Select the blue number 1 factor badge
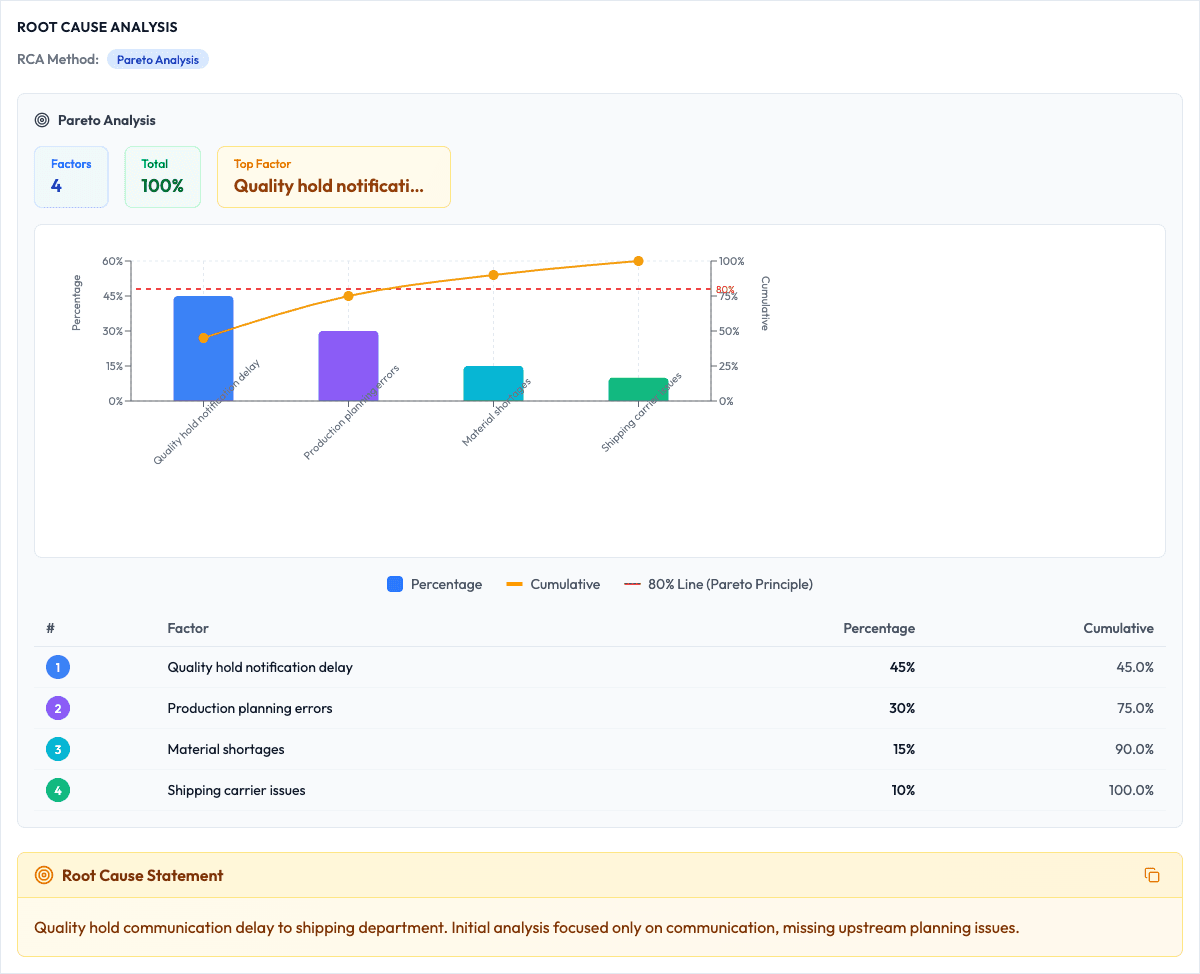 58,667
